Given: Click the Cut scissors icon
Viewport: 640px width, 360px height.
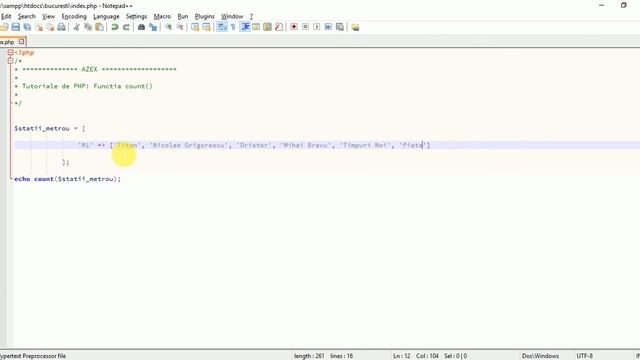Looking at the screenshot, I should click(76, 27).
